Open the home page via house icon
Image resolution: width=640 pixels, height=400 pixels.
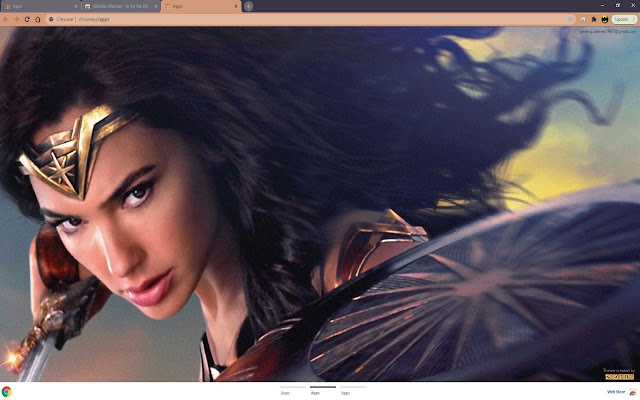coord(38,19)
